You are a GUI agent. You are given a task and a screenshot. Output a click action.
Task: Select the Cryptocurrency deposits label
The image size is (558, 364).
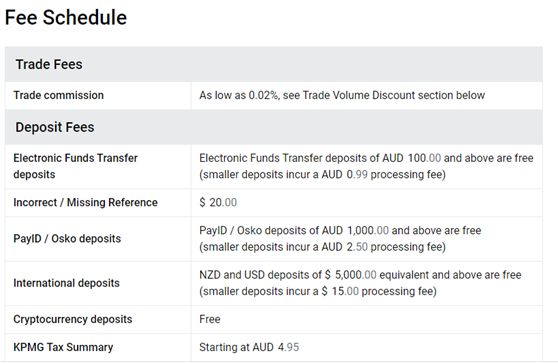point(73,320)
